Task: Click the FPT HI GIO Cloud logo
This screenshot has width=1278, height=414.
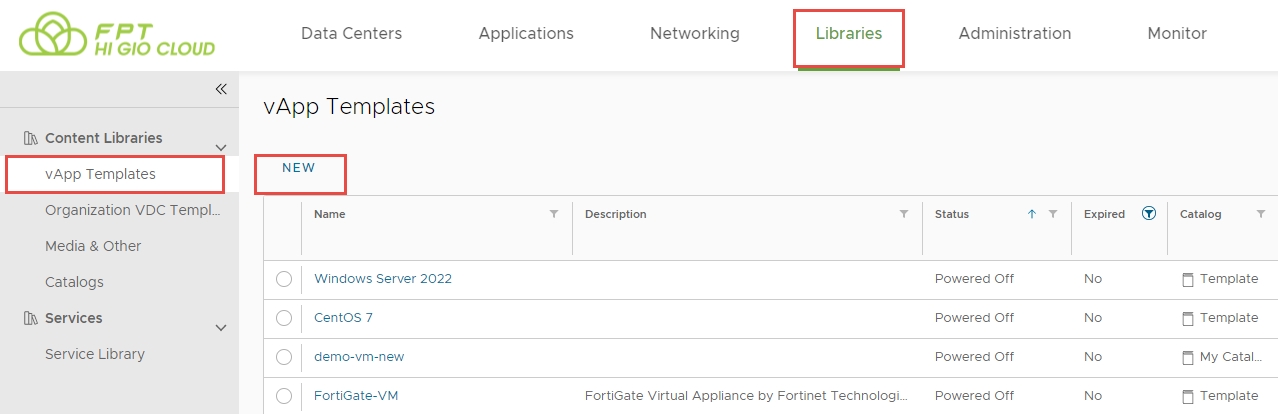Action: [x=117, y=35]
